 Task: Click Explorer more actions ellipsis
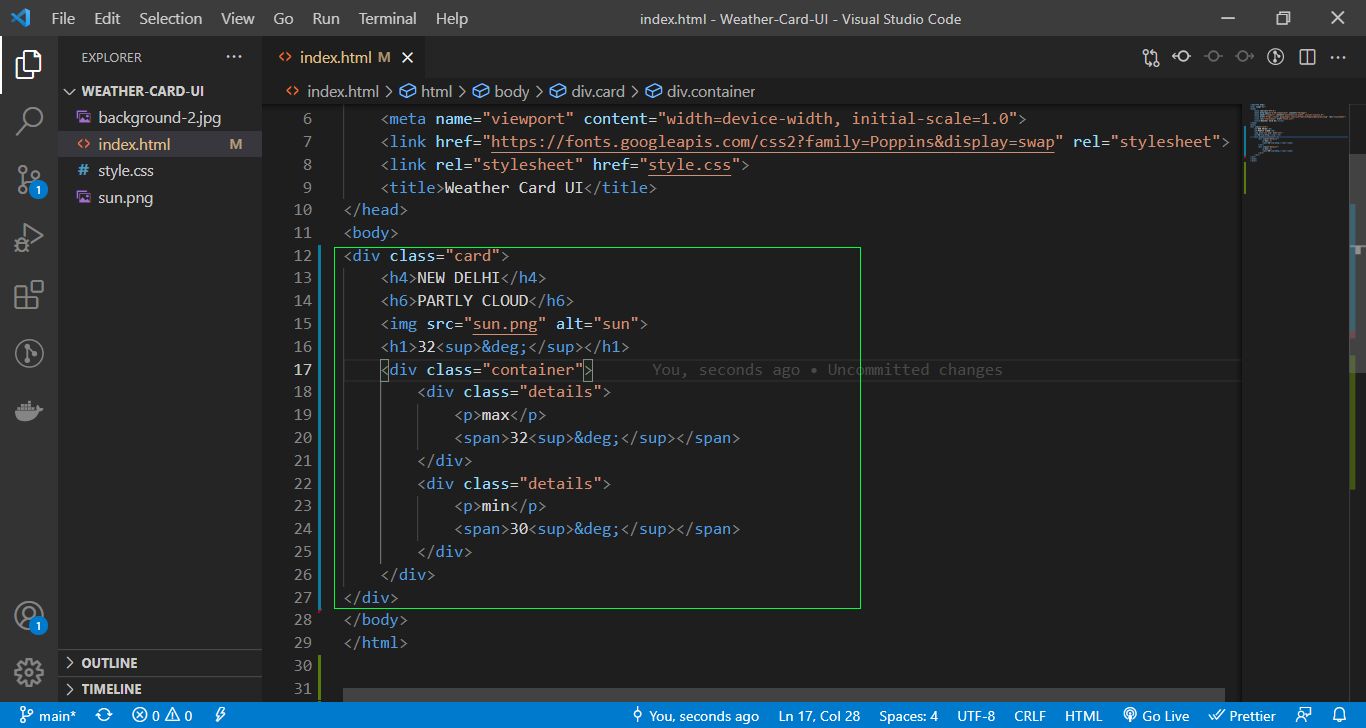(234, 57)
